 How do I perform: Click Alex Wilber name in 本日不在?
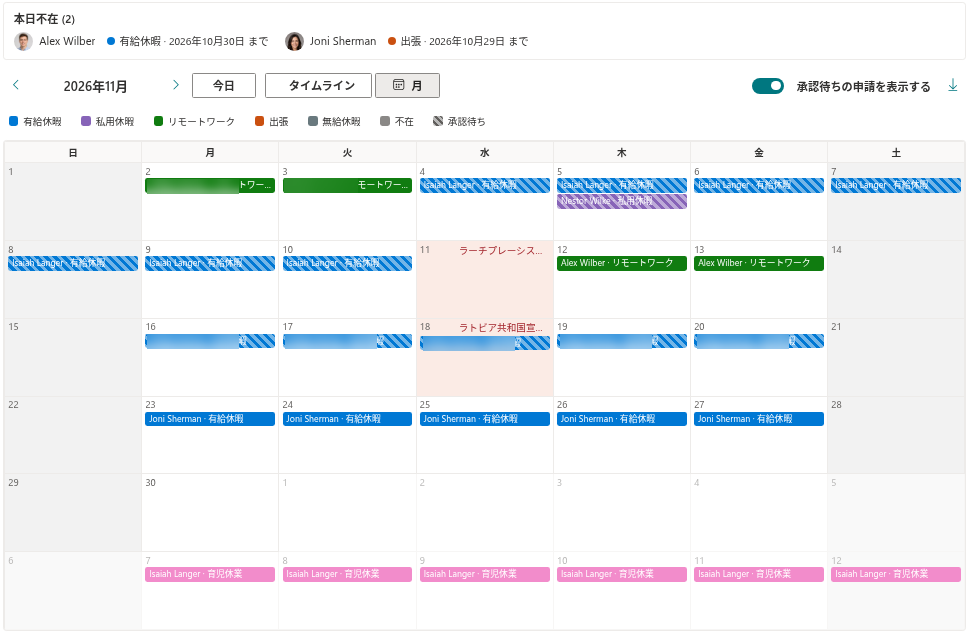pyautogui.click(x=67, y=41)
